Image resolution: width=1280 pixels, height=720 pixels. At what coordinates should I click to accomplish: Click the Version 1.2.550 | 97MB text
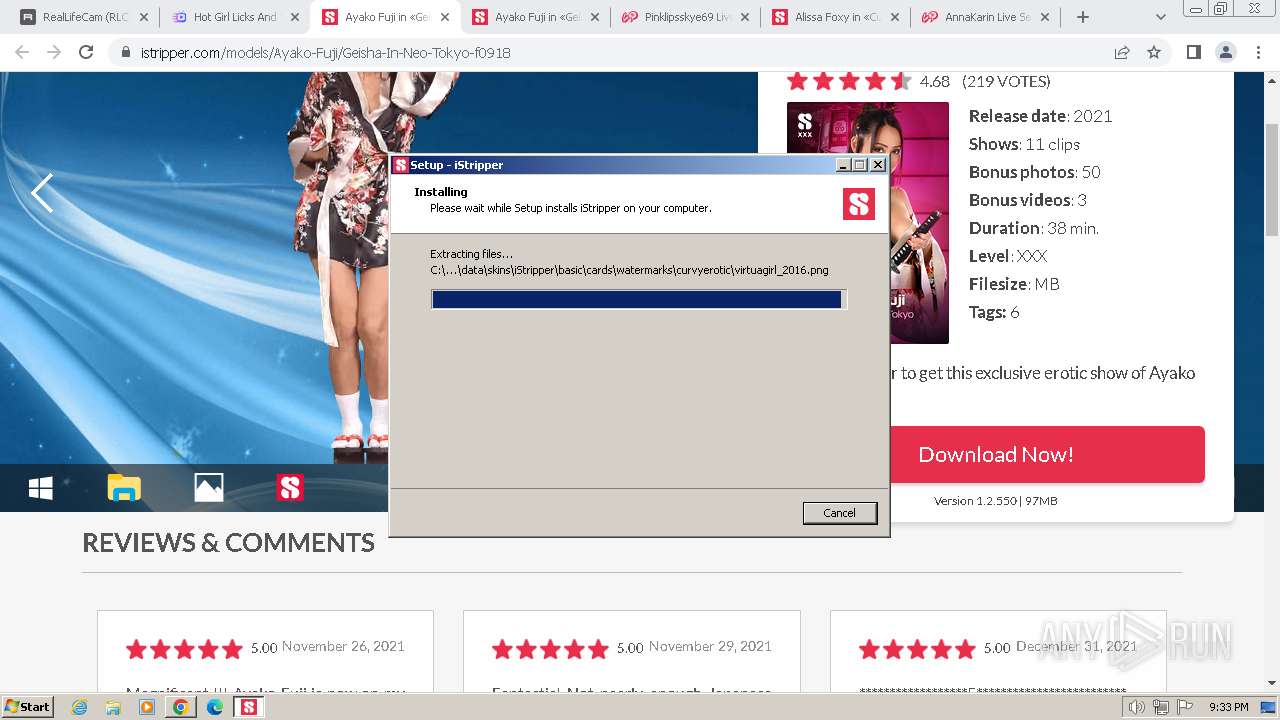[x=996, y=501]
